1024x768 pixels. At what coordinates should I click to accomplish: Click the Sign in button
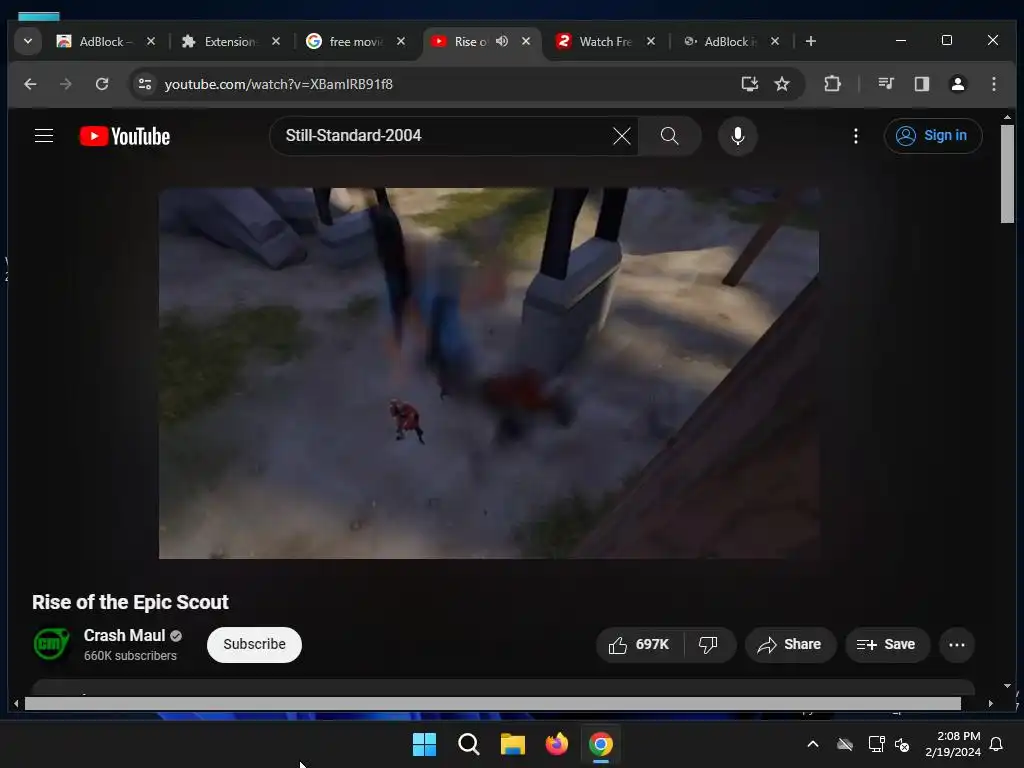pos(933,136)
